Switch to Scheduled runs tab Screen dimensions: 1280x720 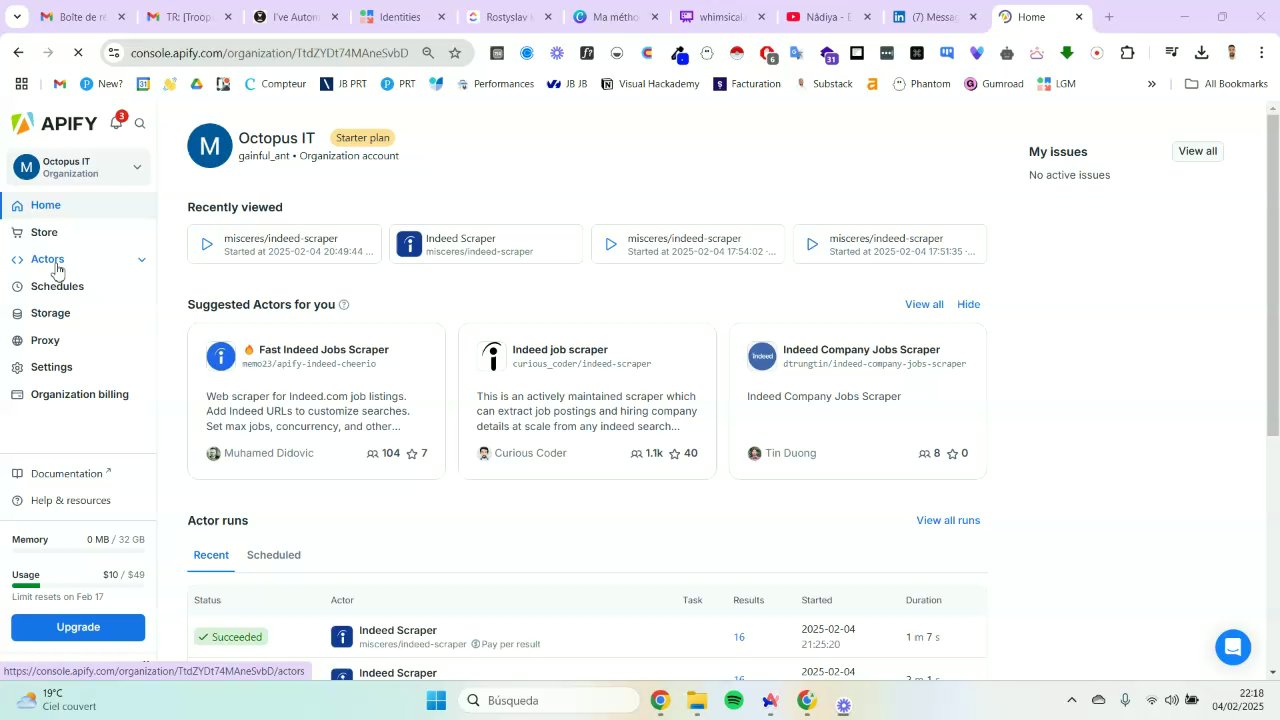point(274,555)
